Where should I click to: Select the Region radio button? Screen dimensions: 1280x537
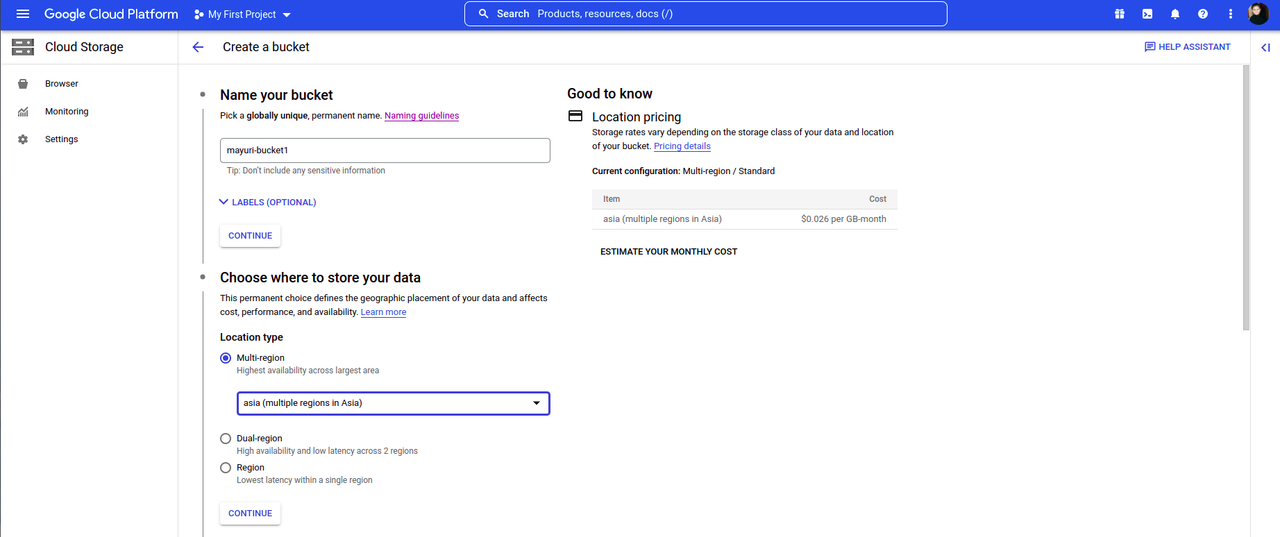point(225,467)
